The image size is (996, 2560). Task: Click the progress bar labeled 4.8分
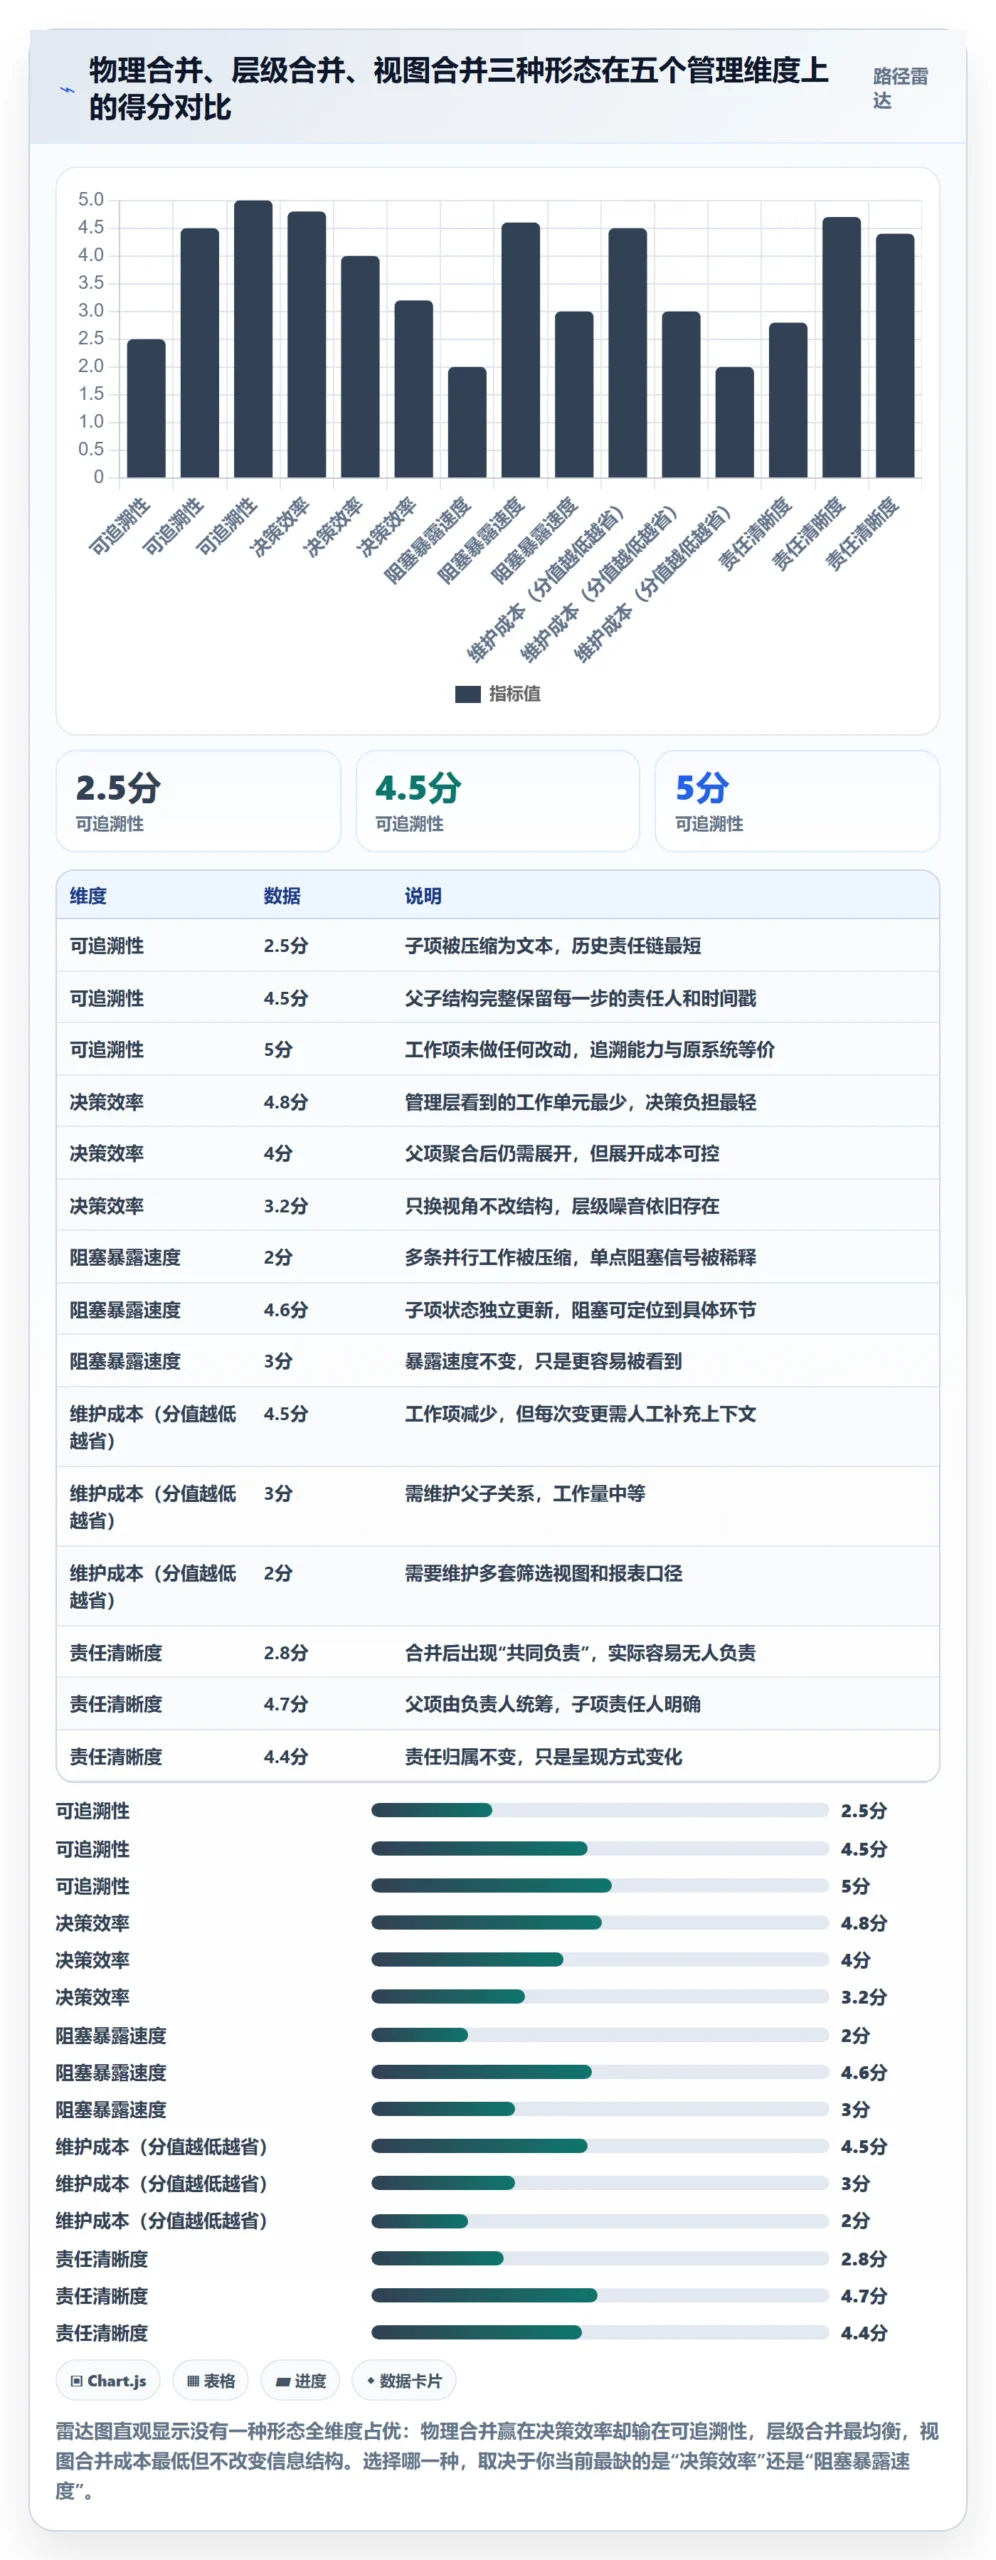[x=600, y=1922]
